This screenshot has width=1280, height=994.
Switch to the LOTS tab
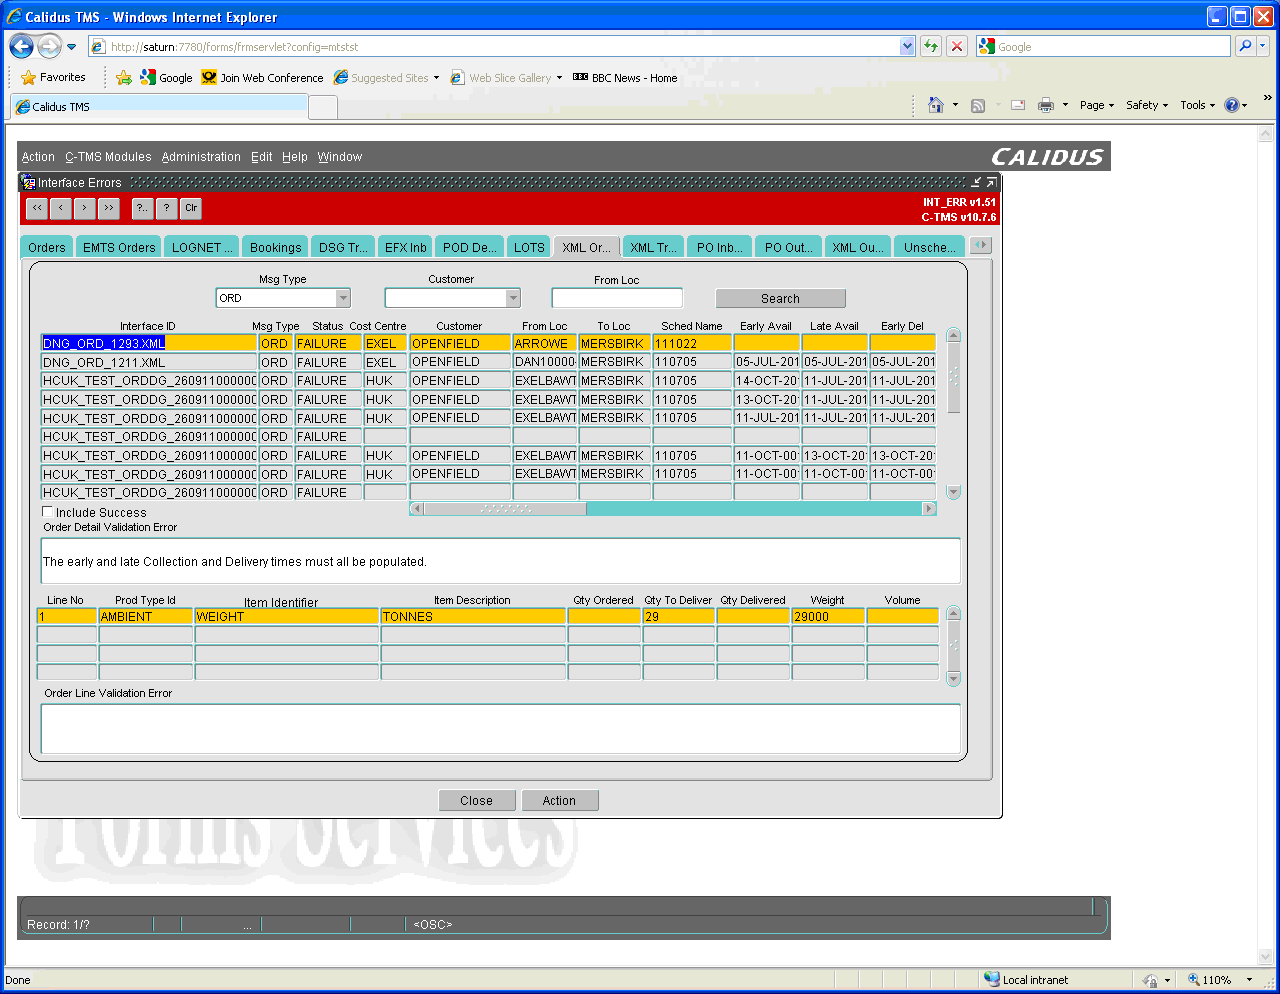tap(529, 247)
